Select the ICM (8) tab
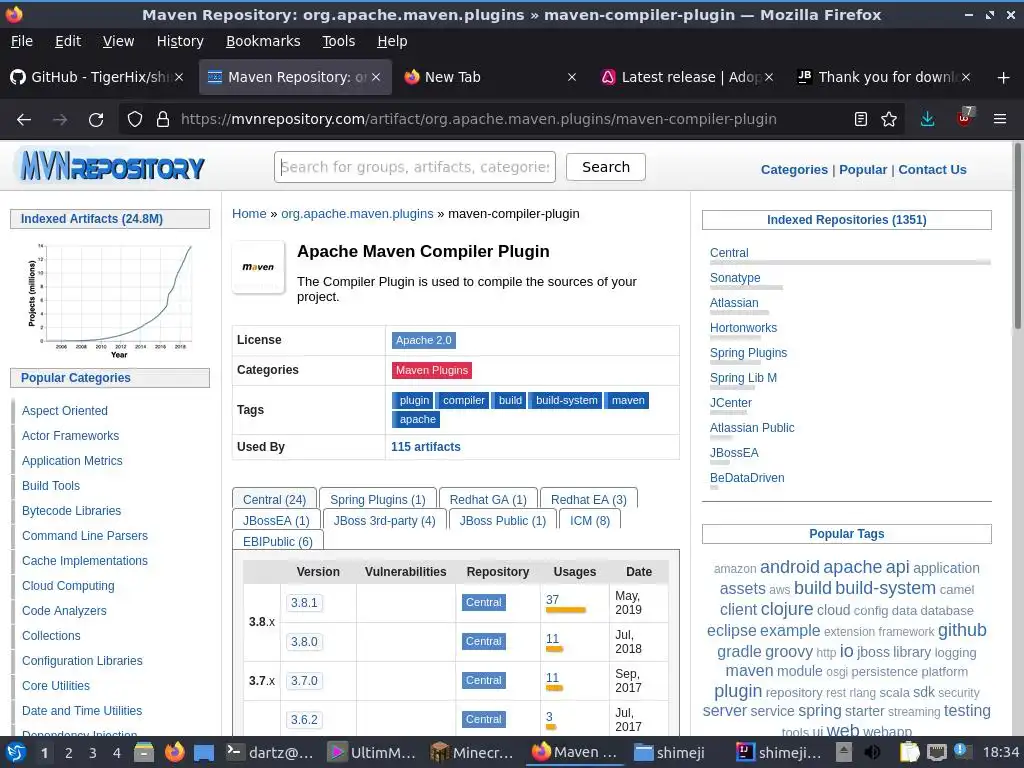1024x768 pixels. pyautogui.click(x=590, y=520)
